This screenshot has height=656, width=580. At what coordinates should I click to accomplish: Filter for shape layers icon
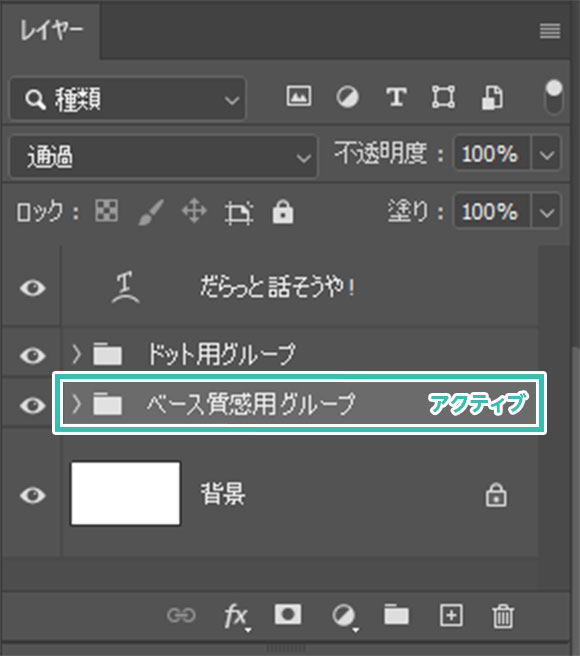coord(444,97)
